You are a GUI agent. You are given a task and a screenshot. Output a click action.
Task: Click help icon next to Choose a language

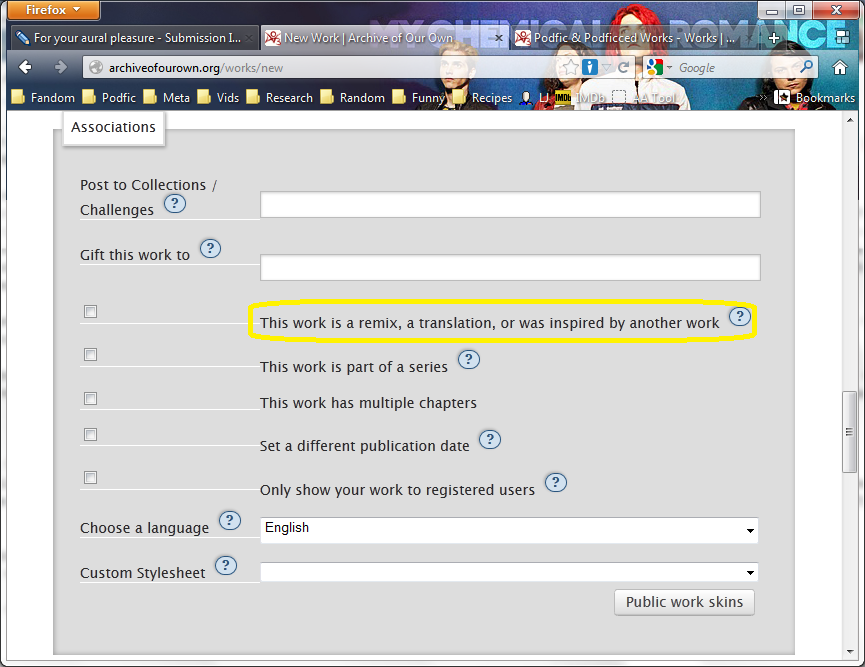[230, 521]
